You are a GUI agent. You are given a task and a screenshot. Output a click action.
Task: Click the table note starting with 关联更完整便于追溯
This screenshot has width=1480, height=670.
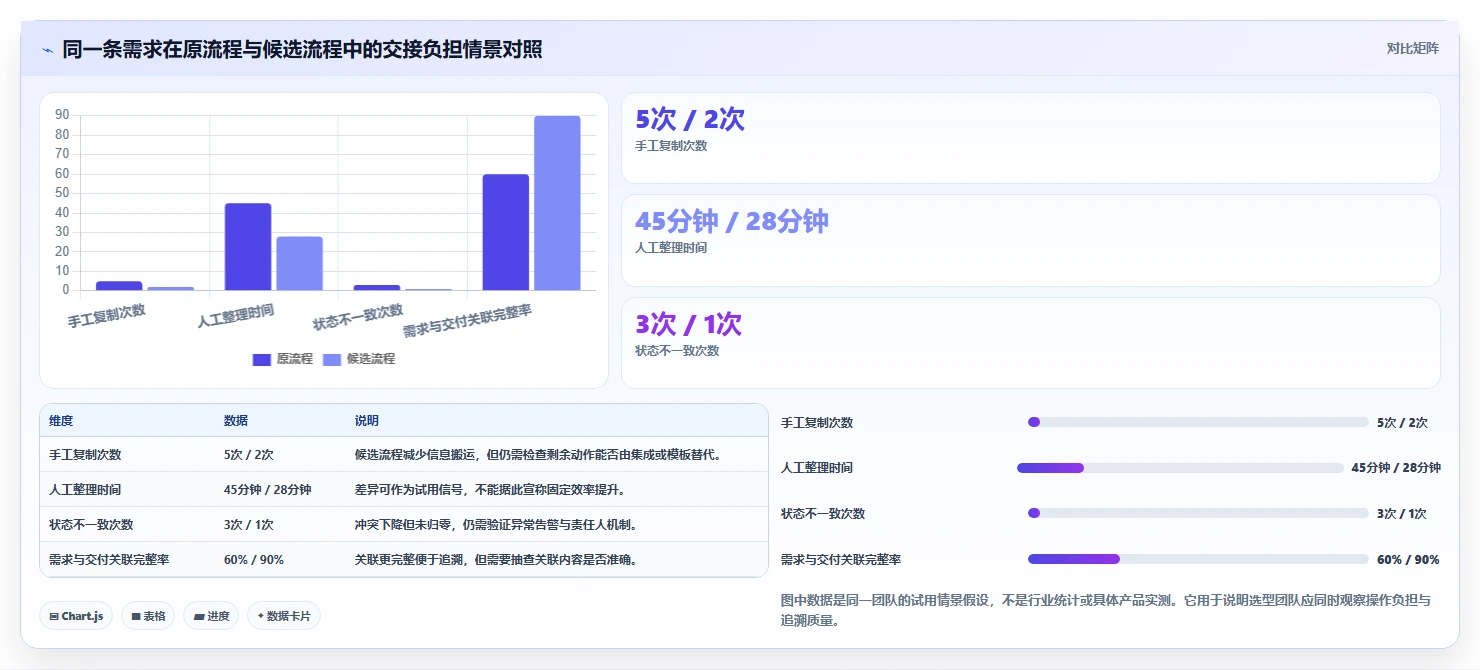(496, 560)
